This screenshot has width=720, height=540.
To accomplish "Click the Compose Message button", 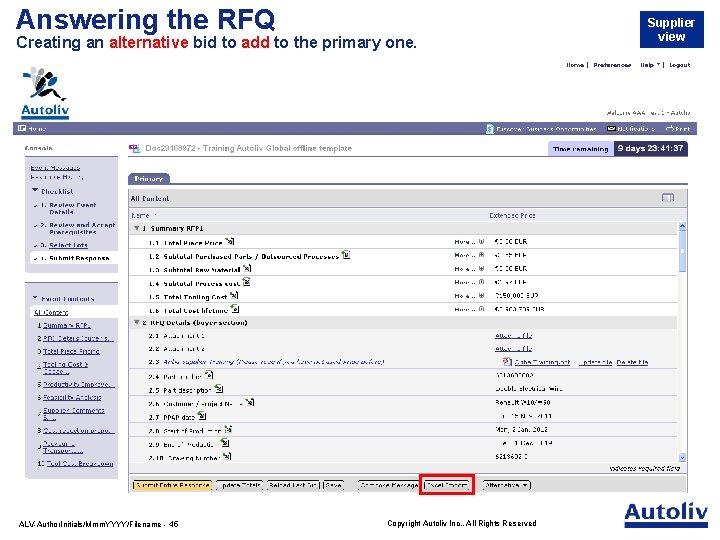I will [389, 485].
